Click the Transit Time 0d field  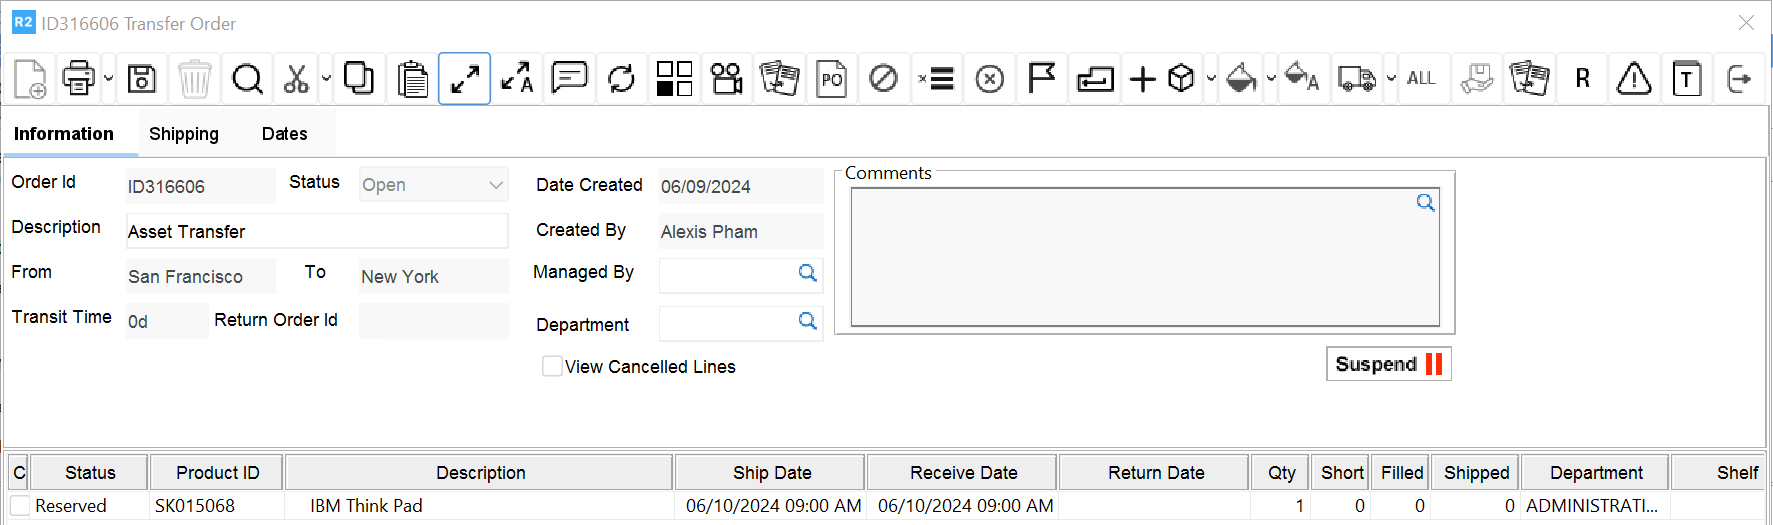click(x=167, y=321)
